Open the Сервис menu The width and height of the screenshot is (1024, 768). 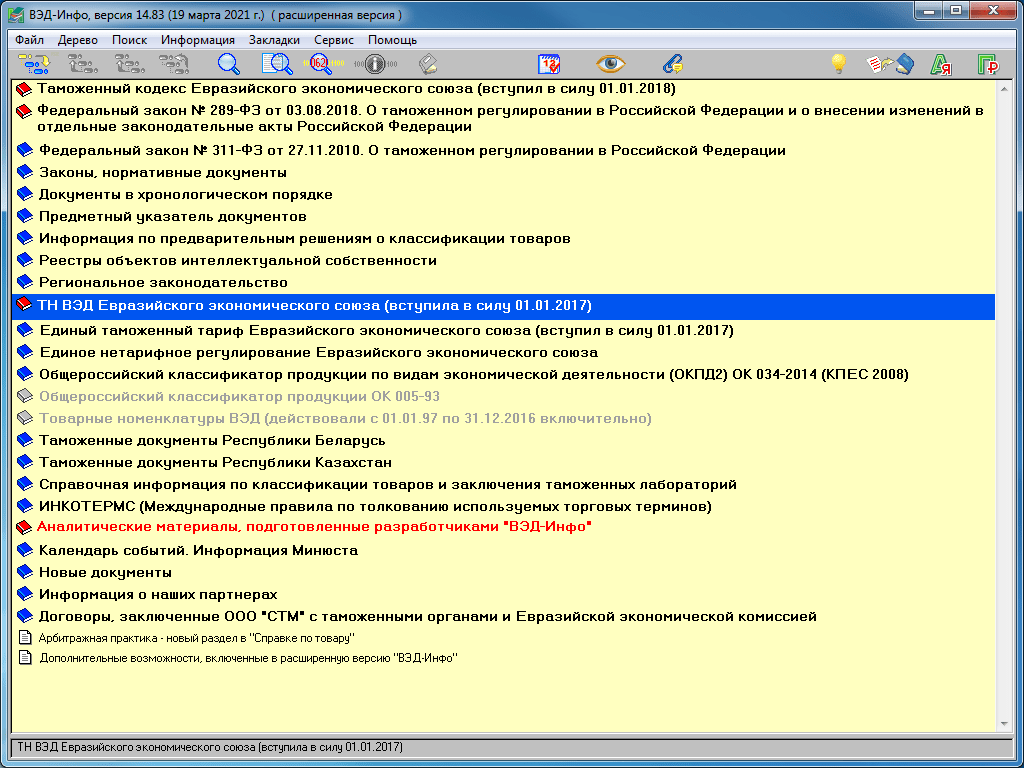coord(334,40)
